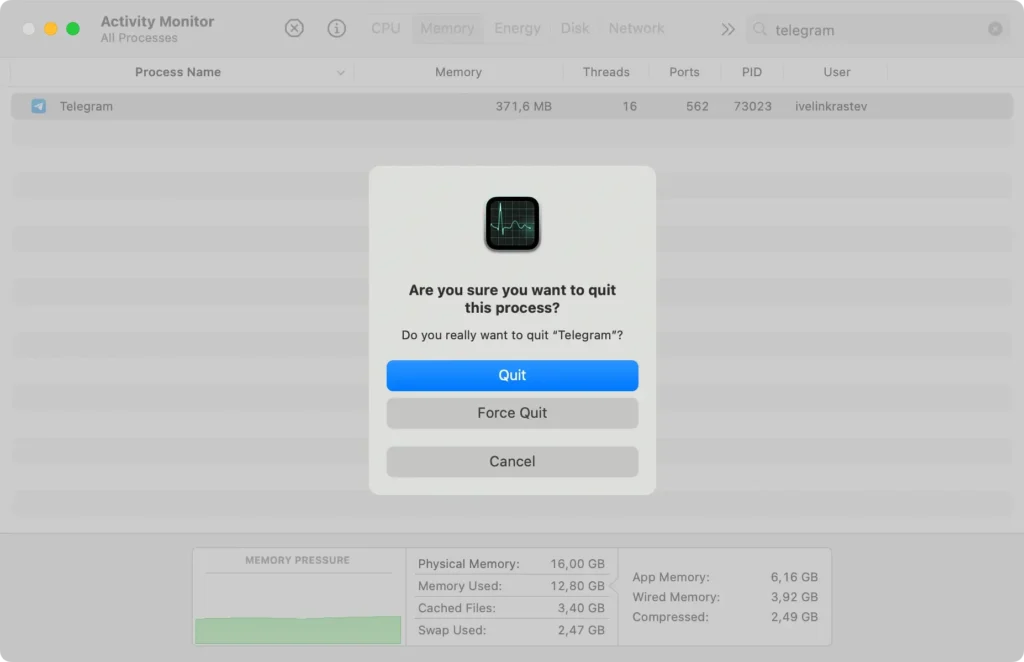
Task: Toggle Process Name sort order arrow
Action: click(340, 72)
